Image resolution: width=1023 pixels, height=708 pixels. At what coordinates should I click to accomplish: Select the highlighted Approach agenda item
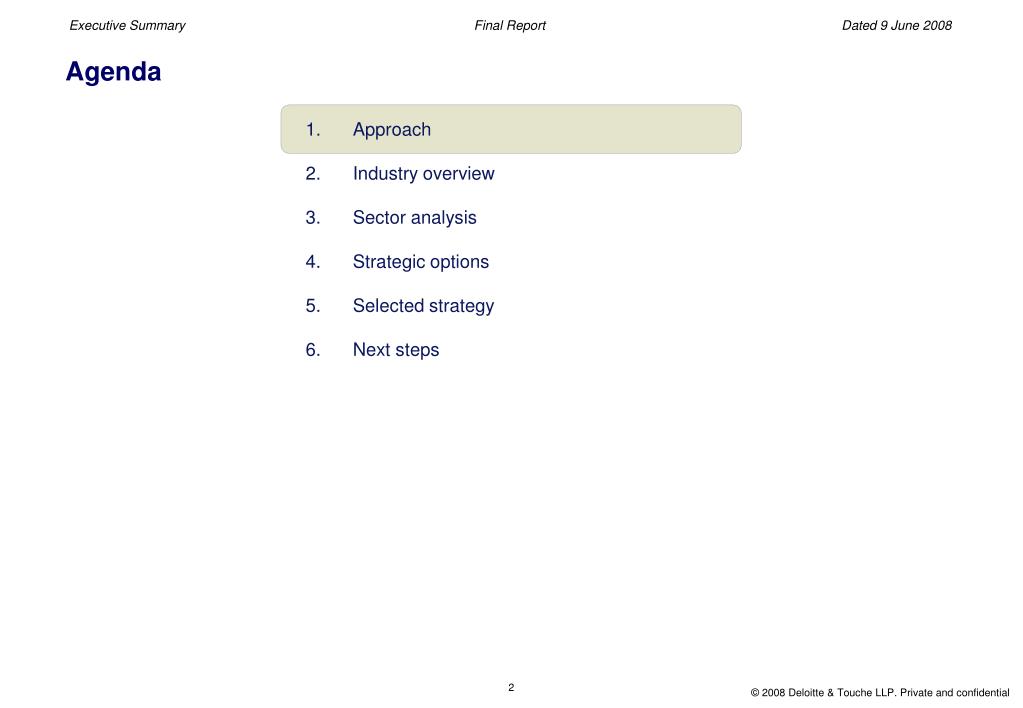pyautogui.click(x=511, y=129)
